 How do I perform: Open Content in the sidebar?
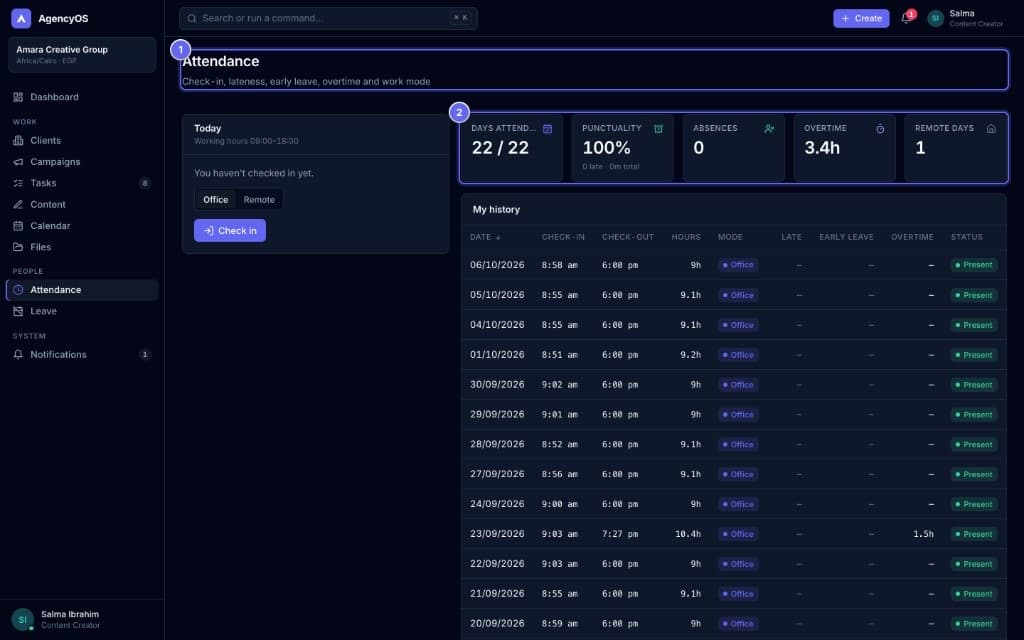coord(82,204)
